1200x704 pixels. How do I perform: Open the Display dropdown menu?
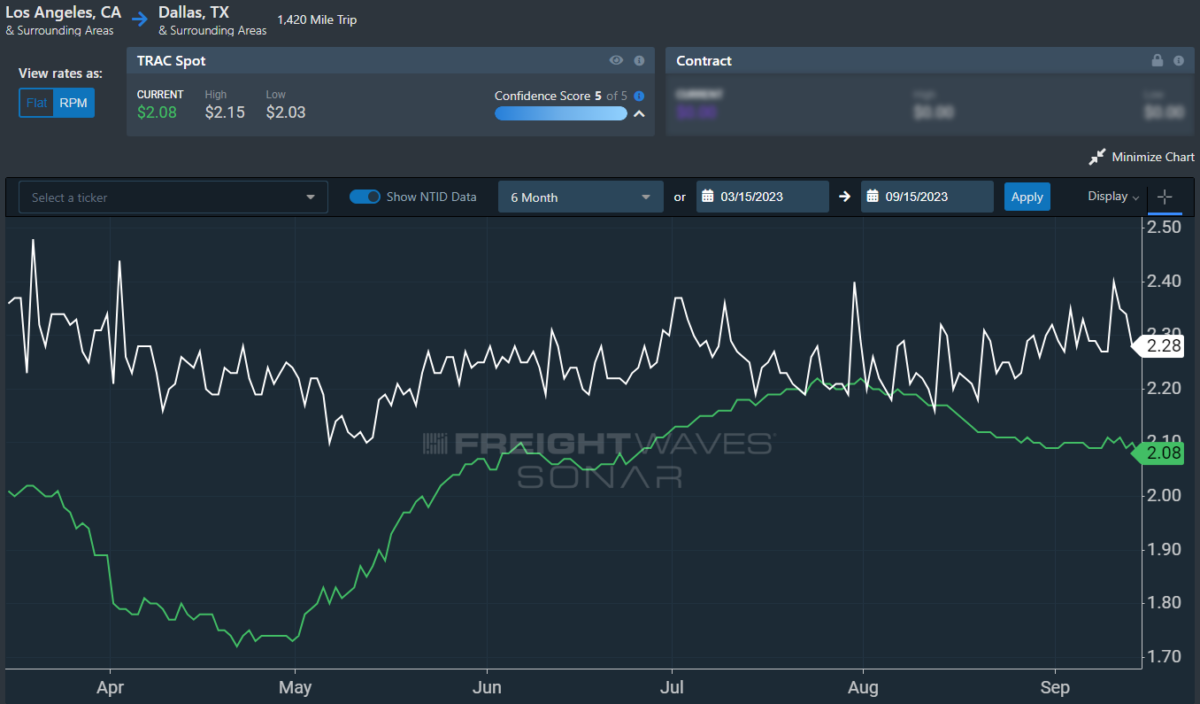point(1113,197)
